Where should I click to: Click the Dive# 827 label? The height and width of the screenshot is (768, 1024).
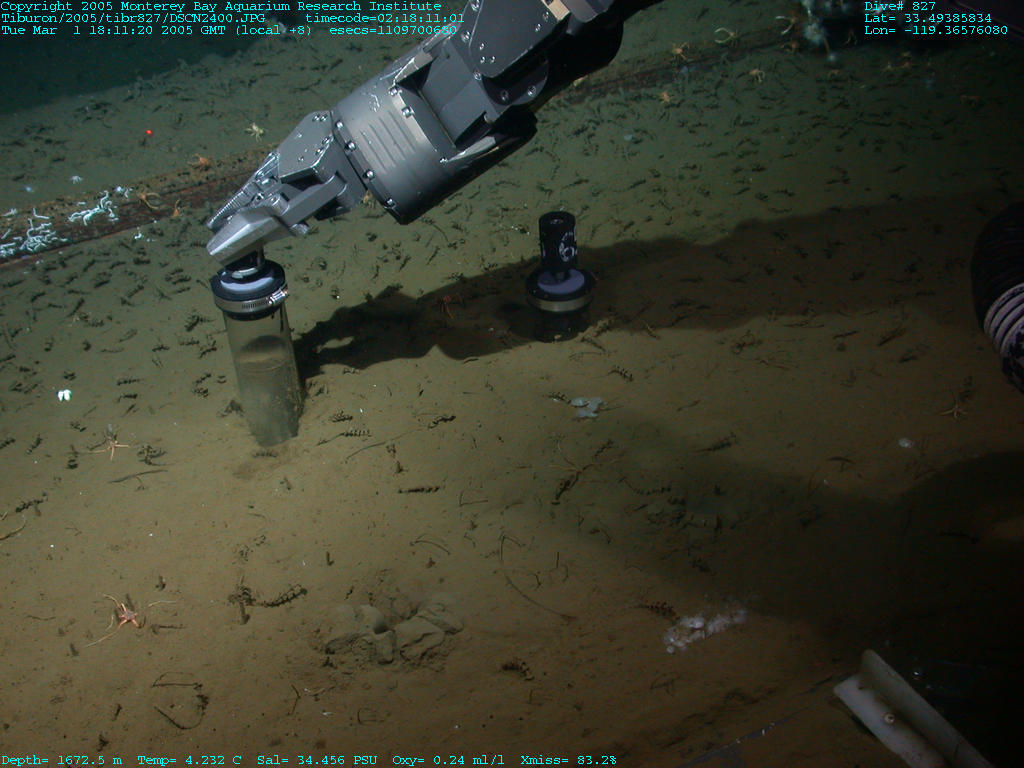[900, 6]
